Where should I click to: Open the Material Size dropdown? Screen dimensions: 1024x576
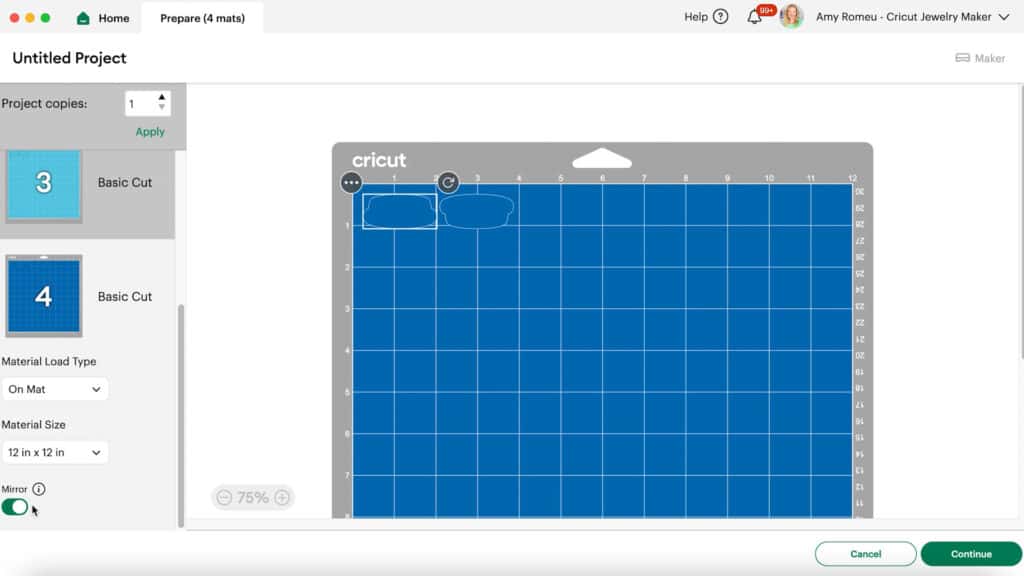(55, 453)
